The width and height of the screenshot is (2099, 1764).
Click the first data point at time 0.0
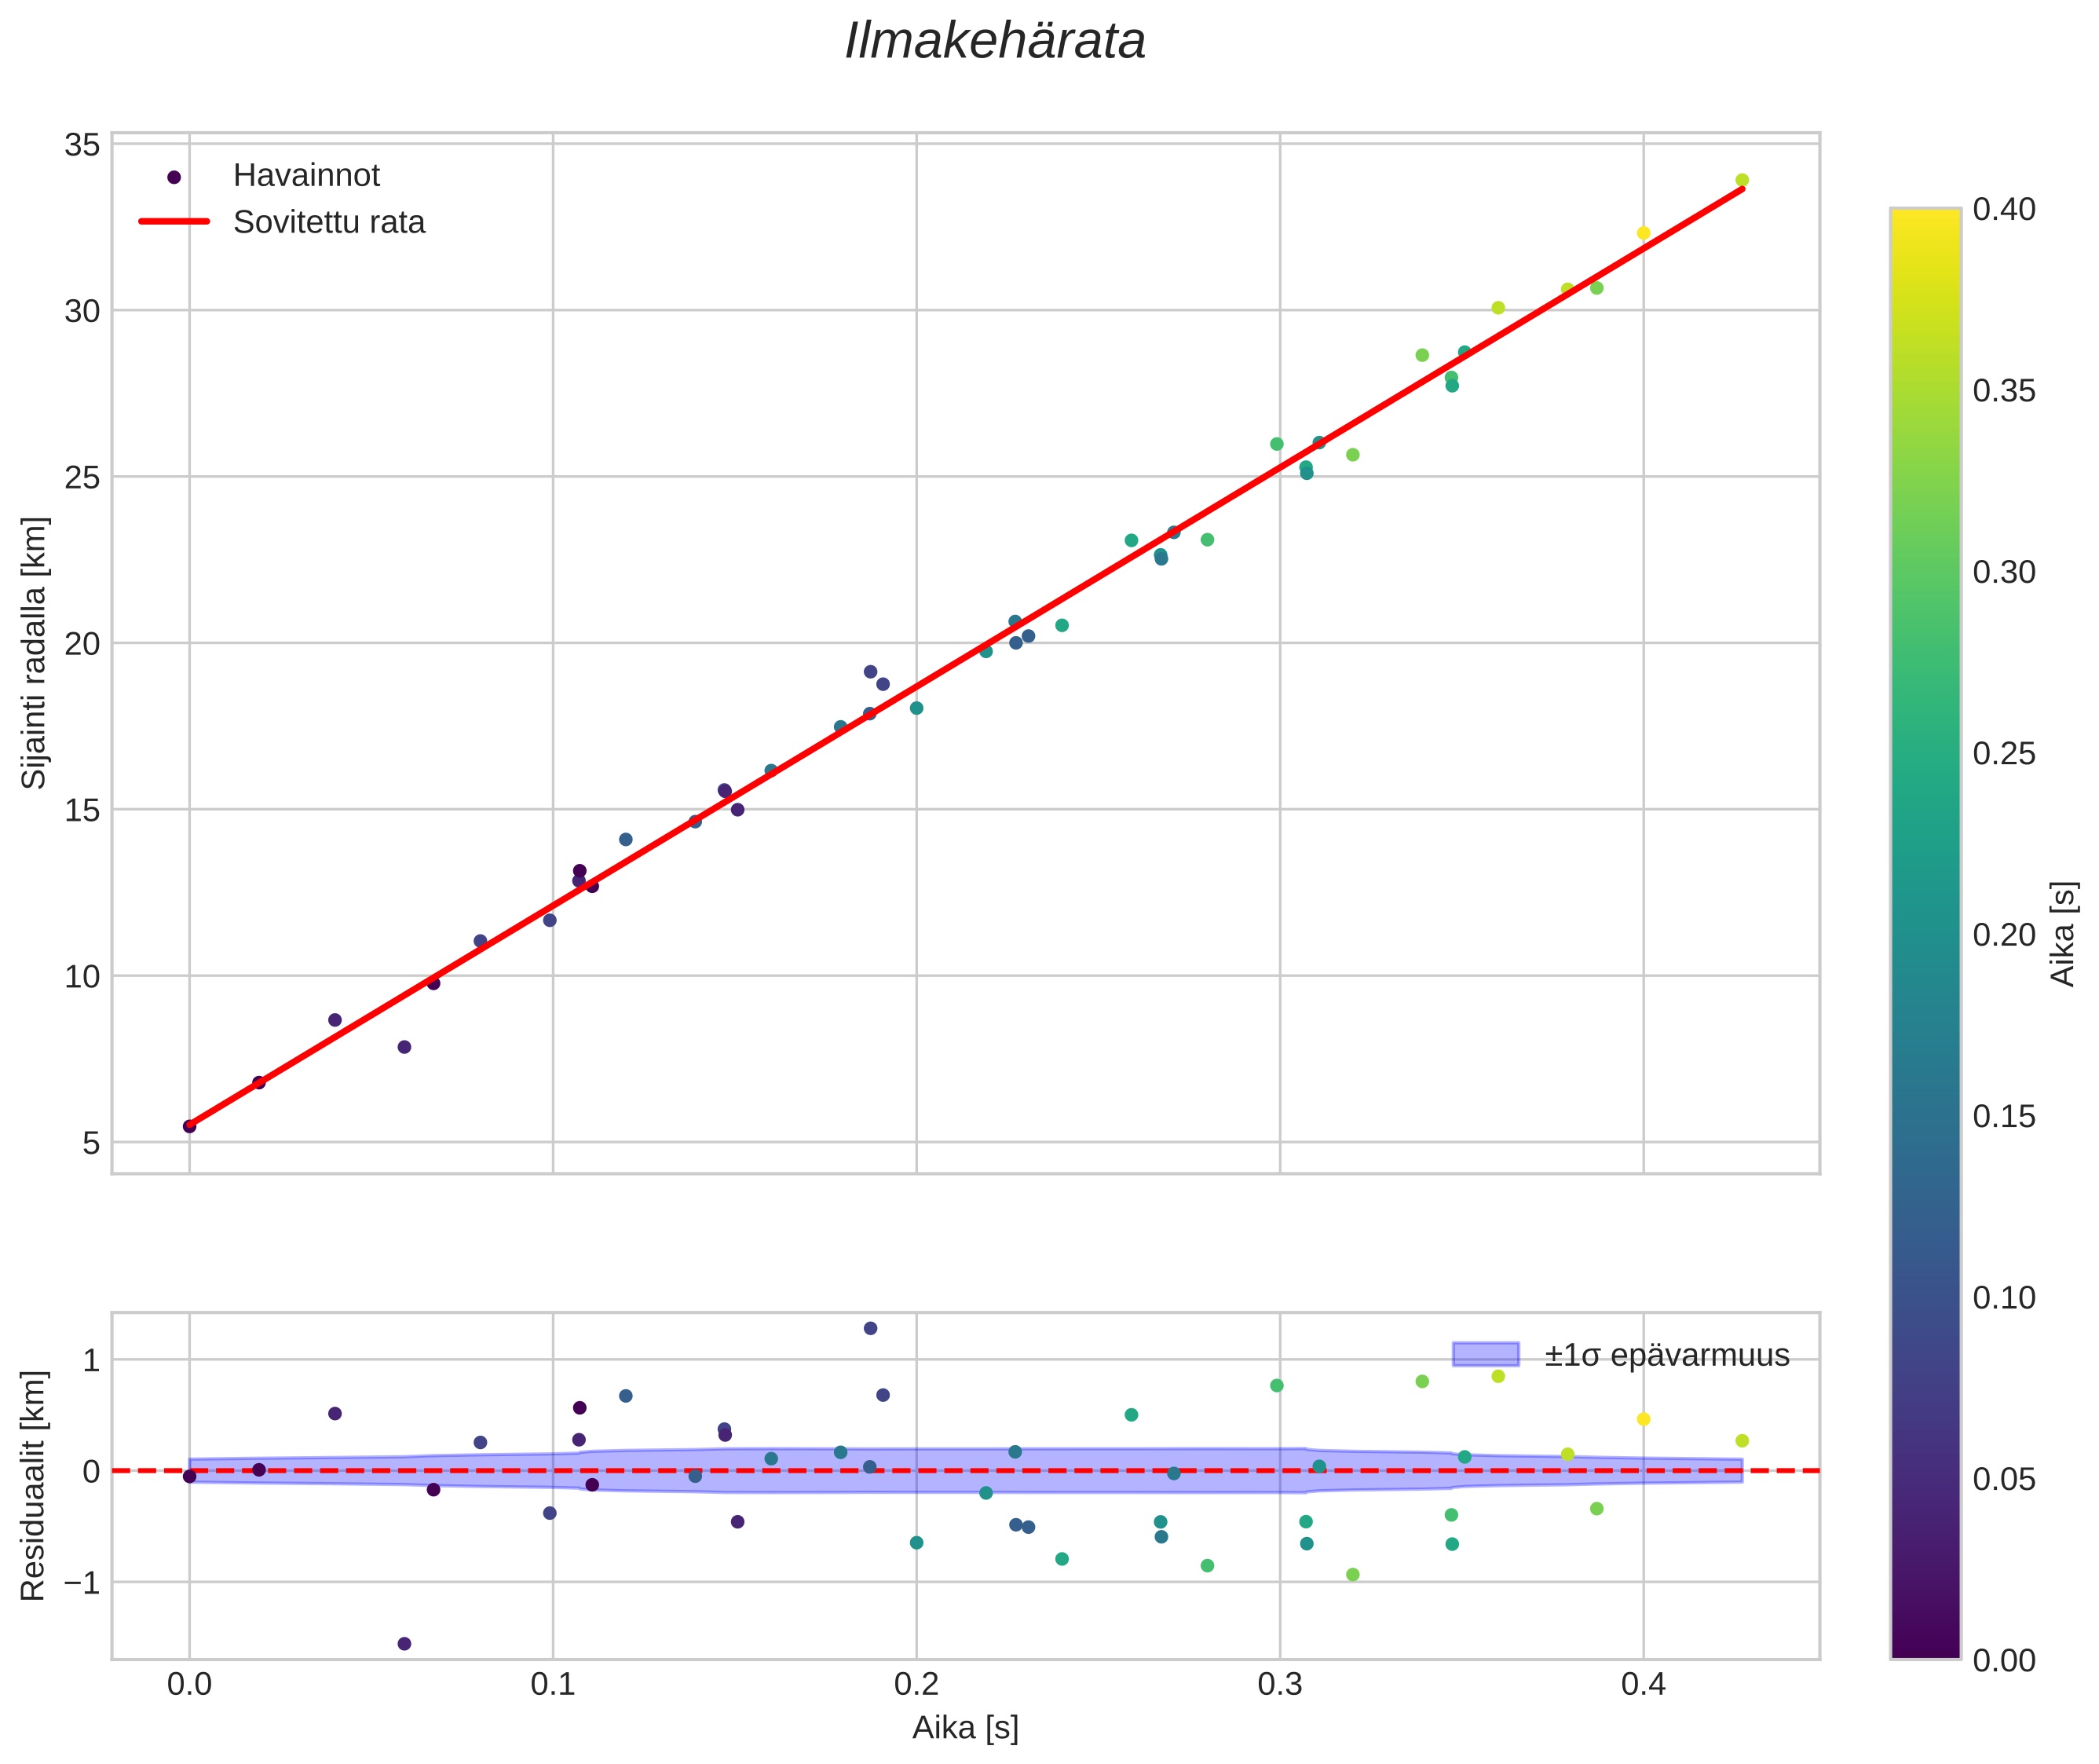(x=189, y=1126)
